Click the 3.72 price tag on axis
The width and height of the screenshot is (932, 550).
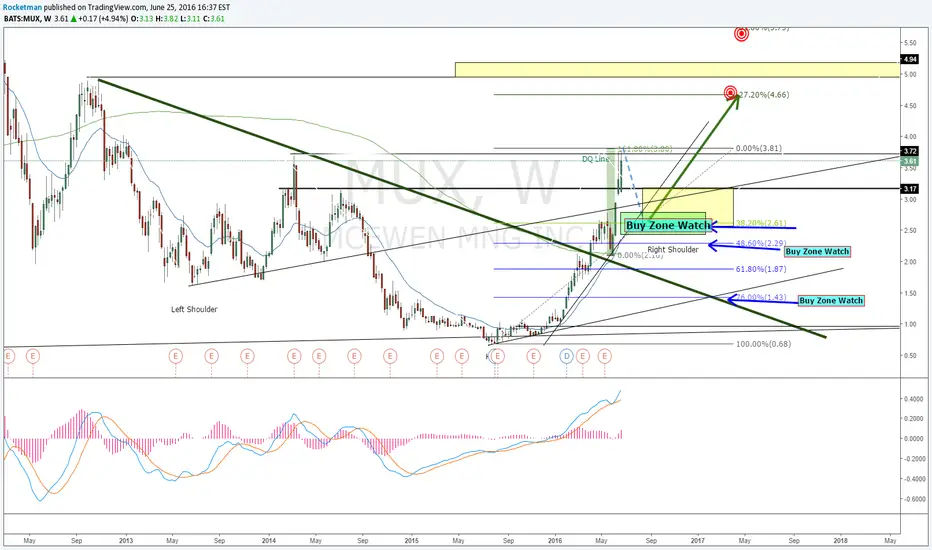pos(909,152)
